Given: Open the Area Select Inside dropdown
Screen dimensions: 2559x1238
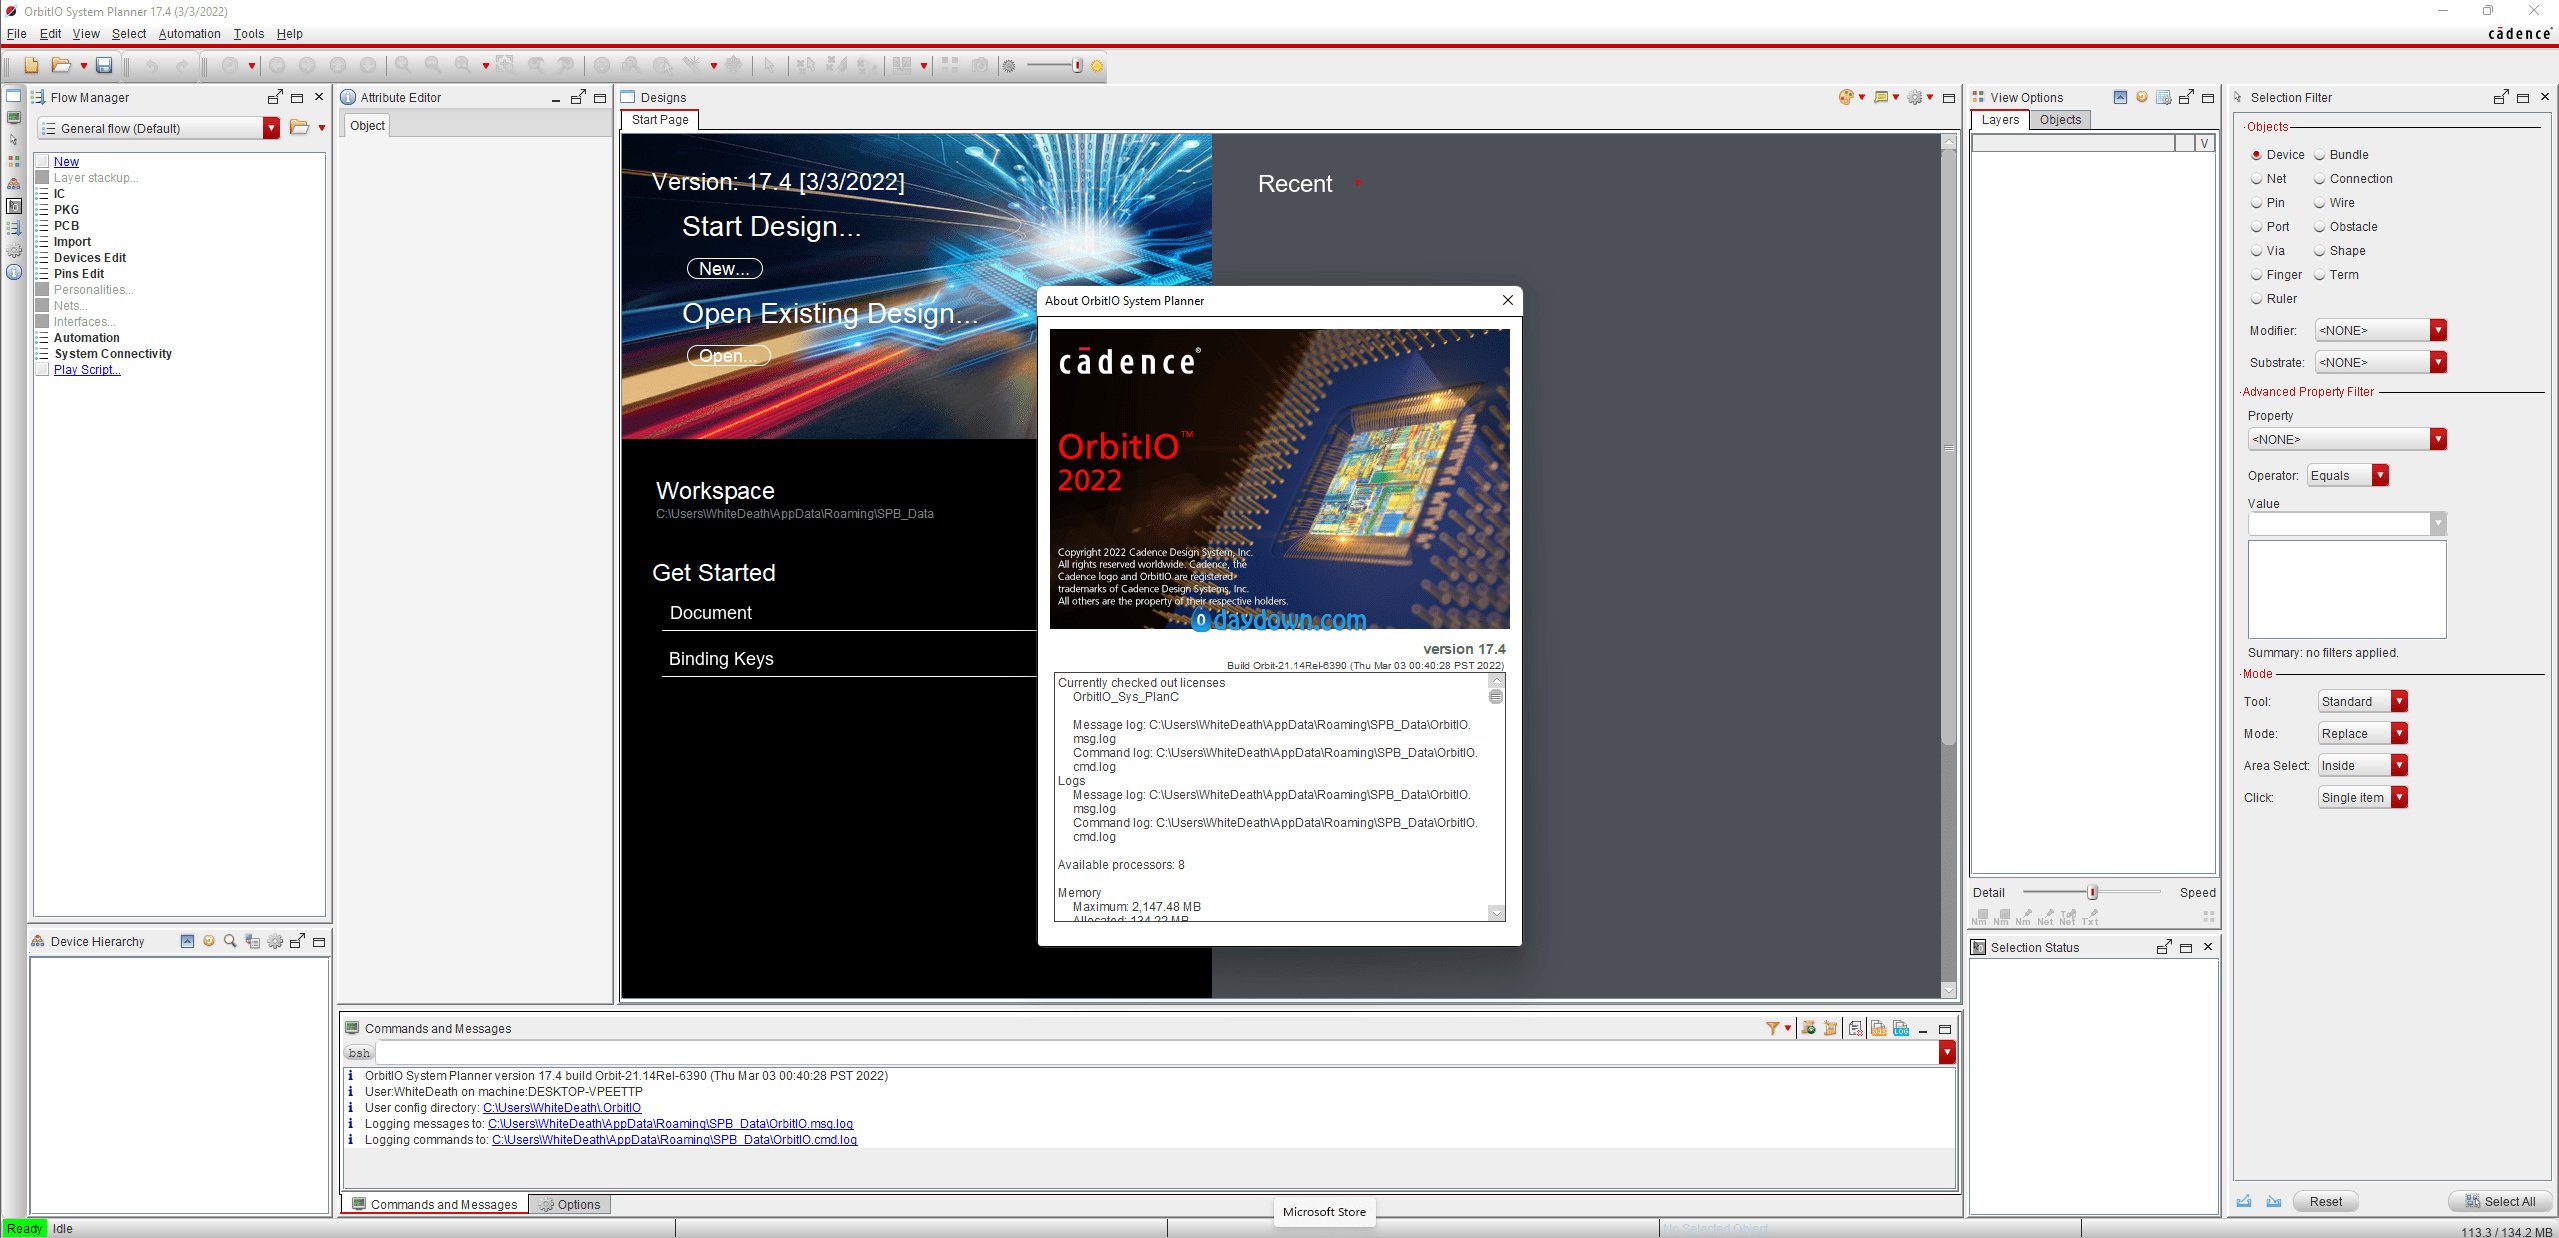Looking at the screenshot, I should coord(2362,765).
